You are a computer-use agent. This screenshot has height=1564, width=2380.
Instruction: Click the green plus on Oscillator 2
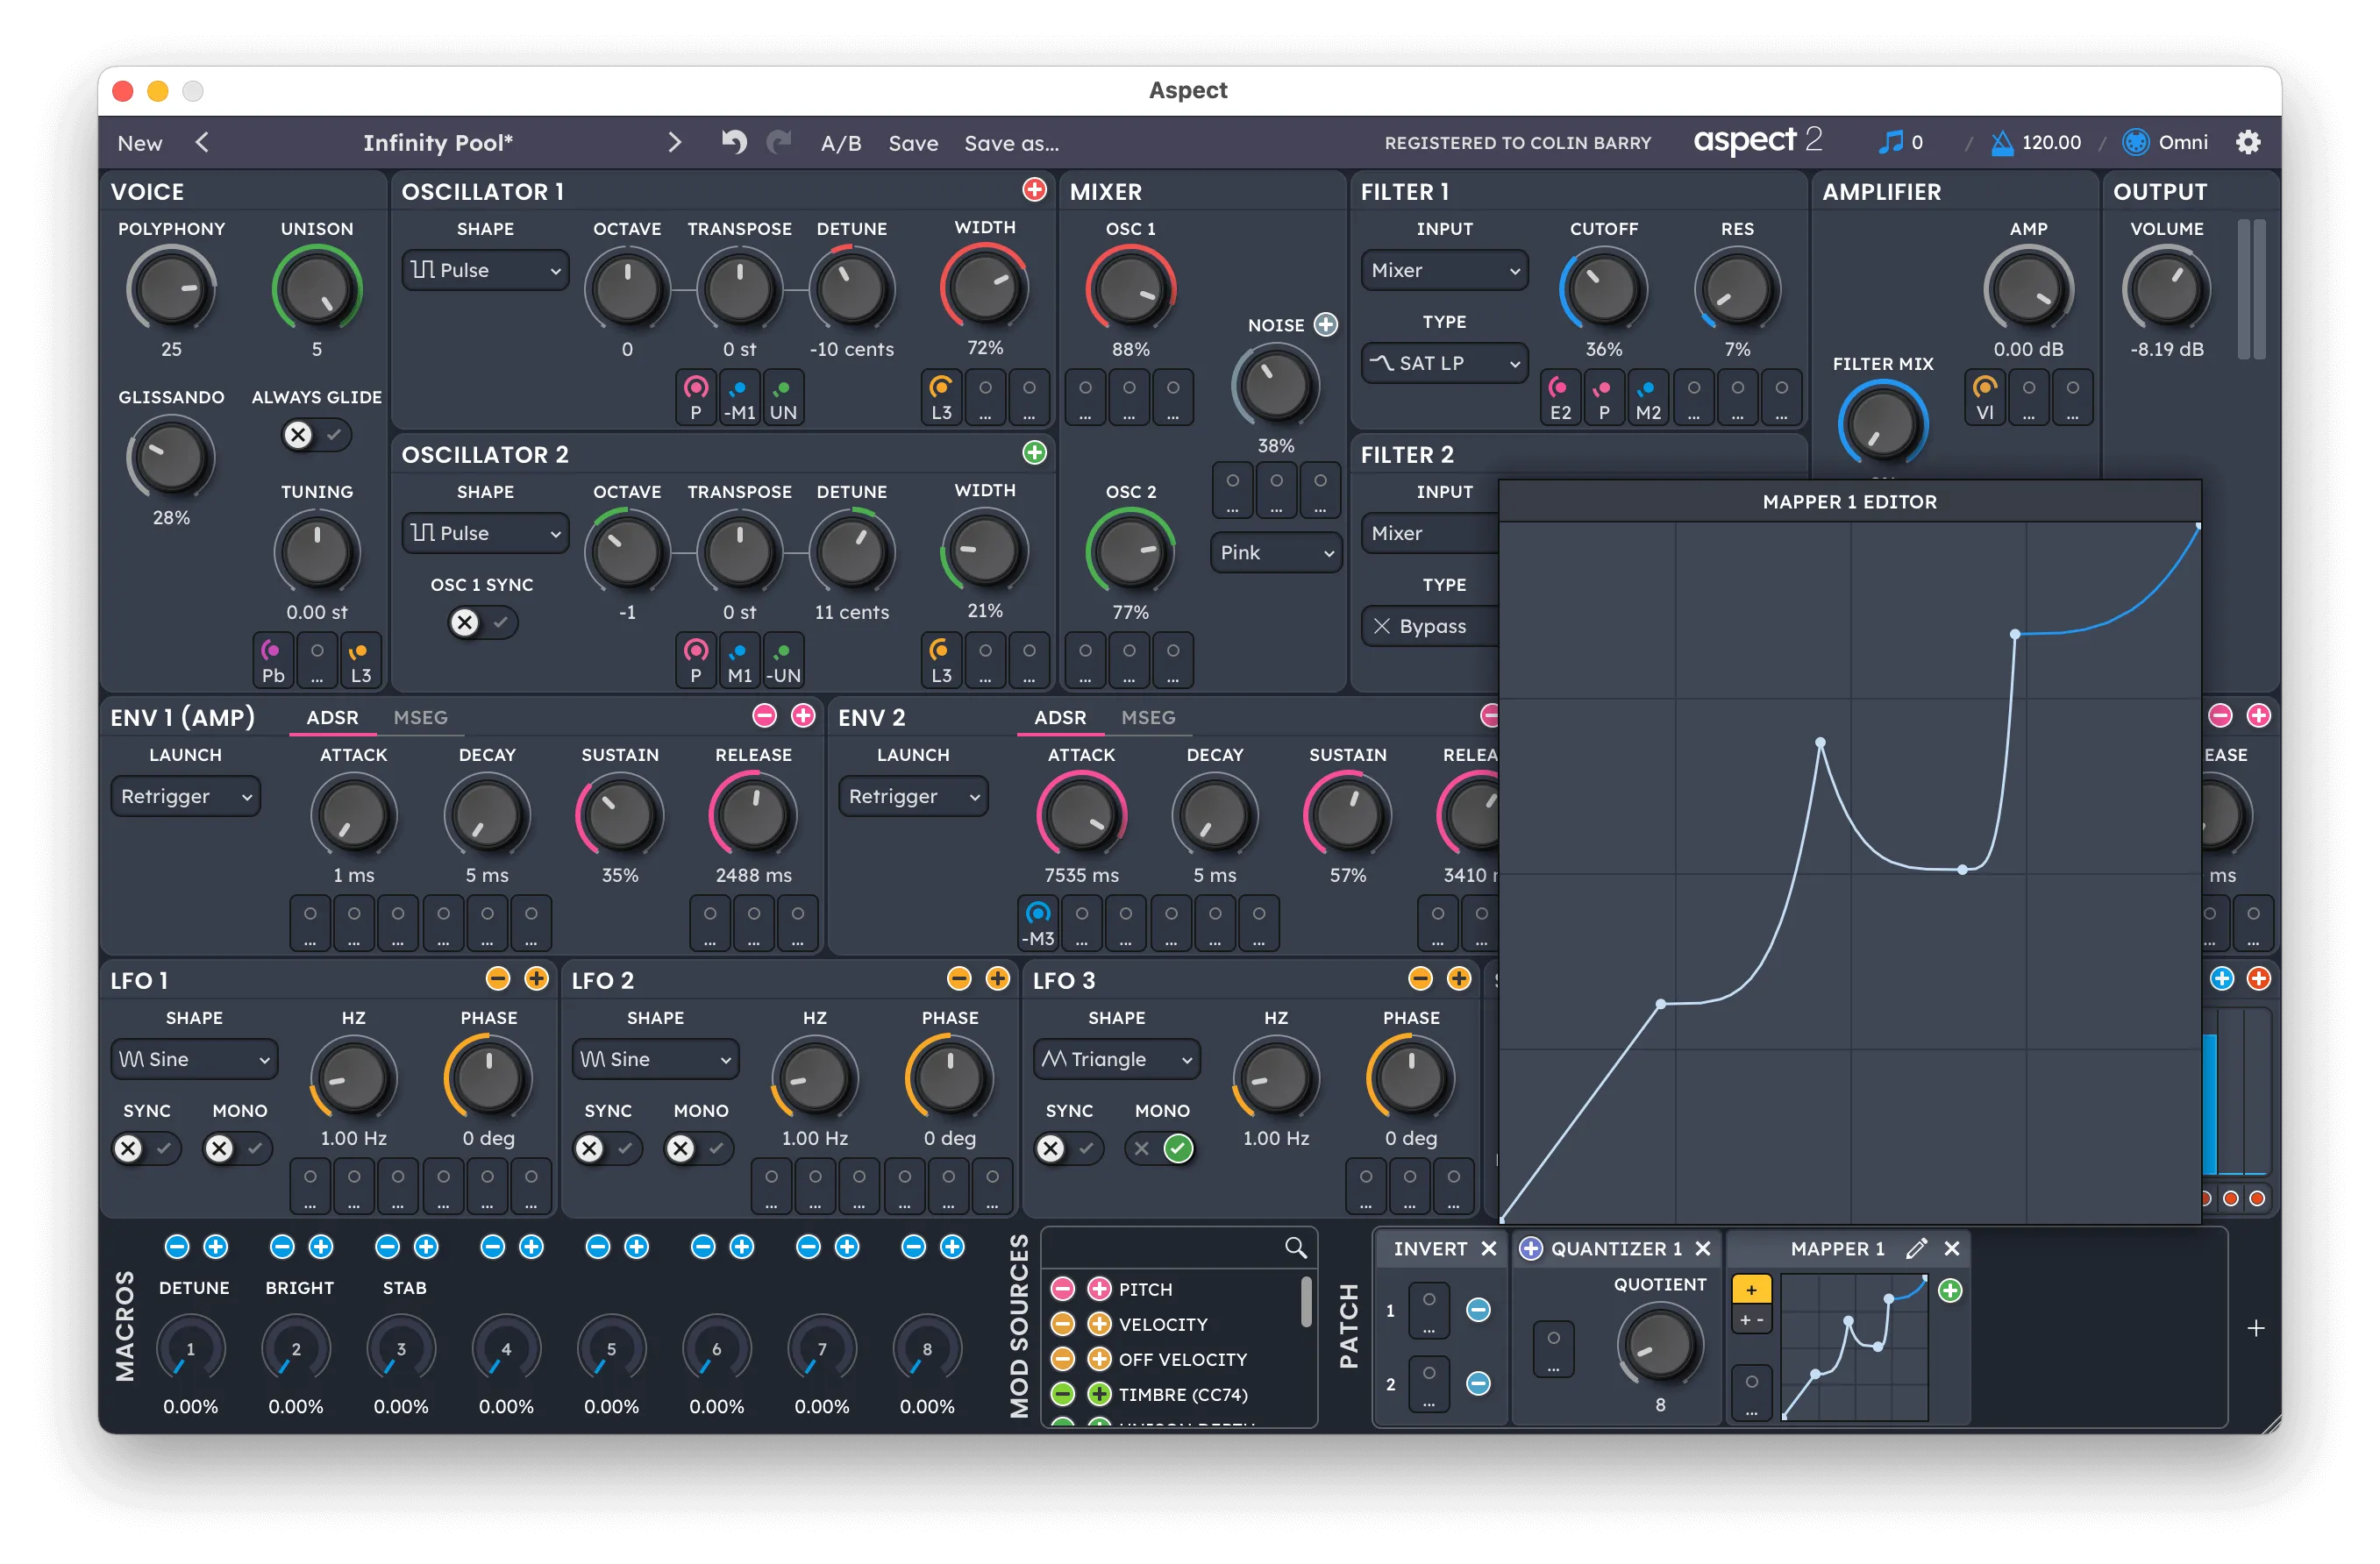click(x=1034, y=452)
